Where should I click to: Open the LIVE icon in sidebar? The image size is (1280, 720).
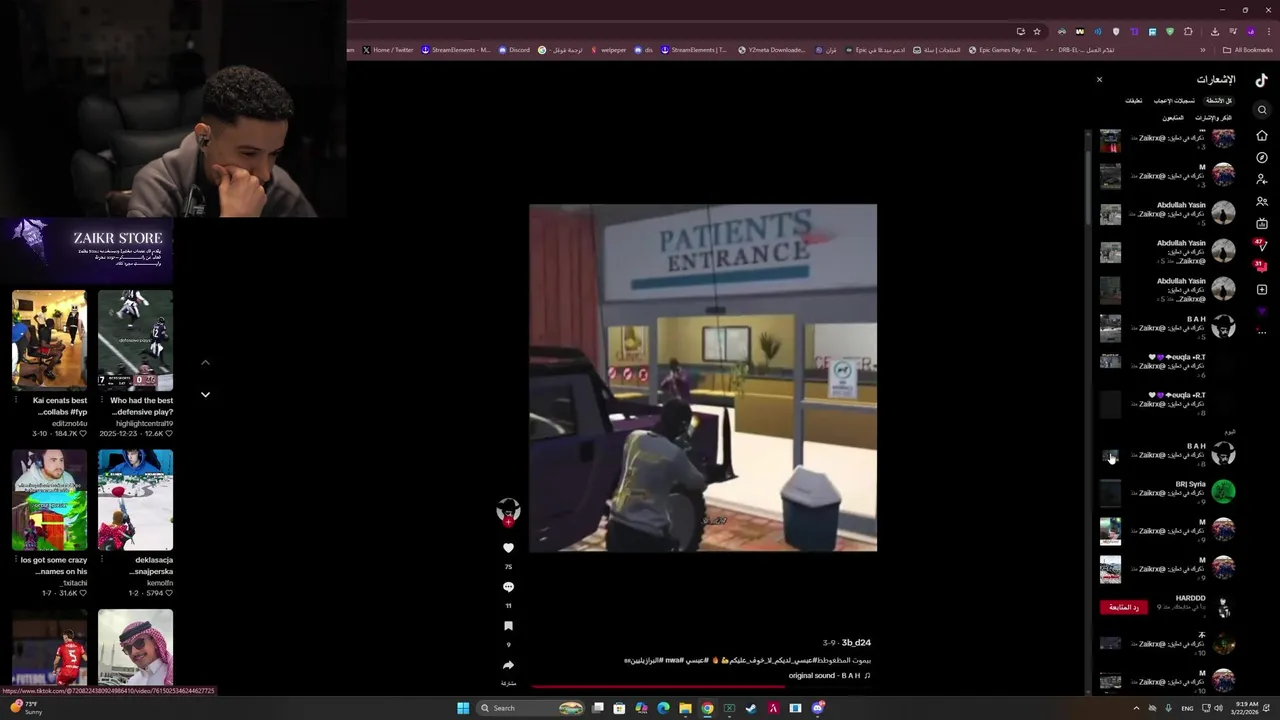click(1262, 223)
